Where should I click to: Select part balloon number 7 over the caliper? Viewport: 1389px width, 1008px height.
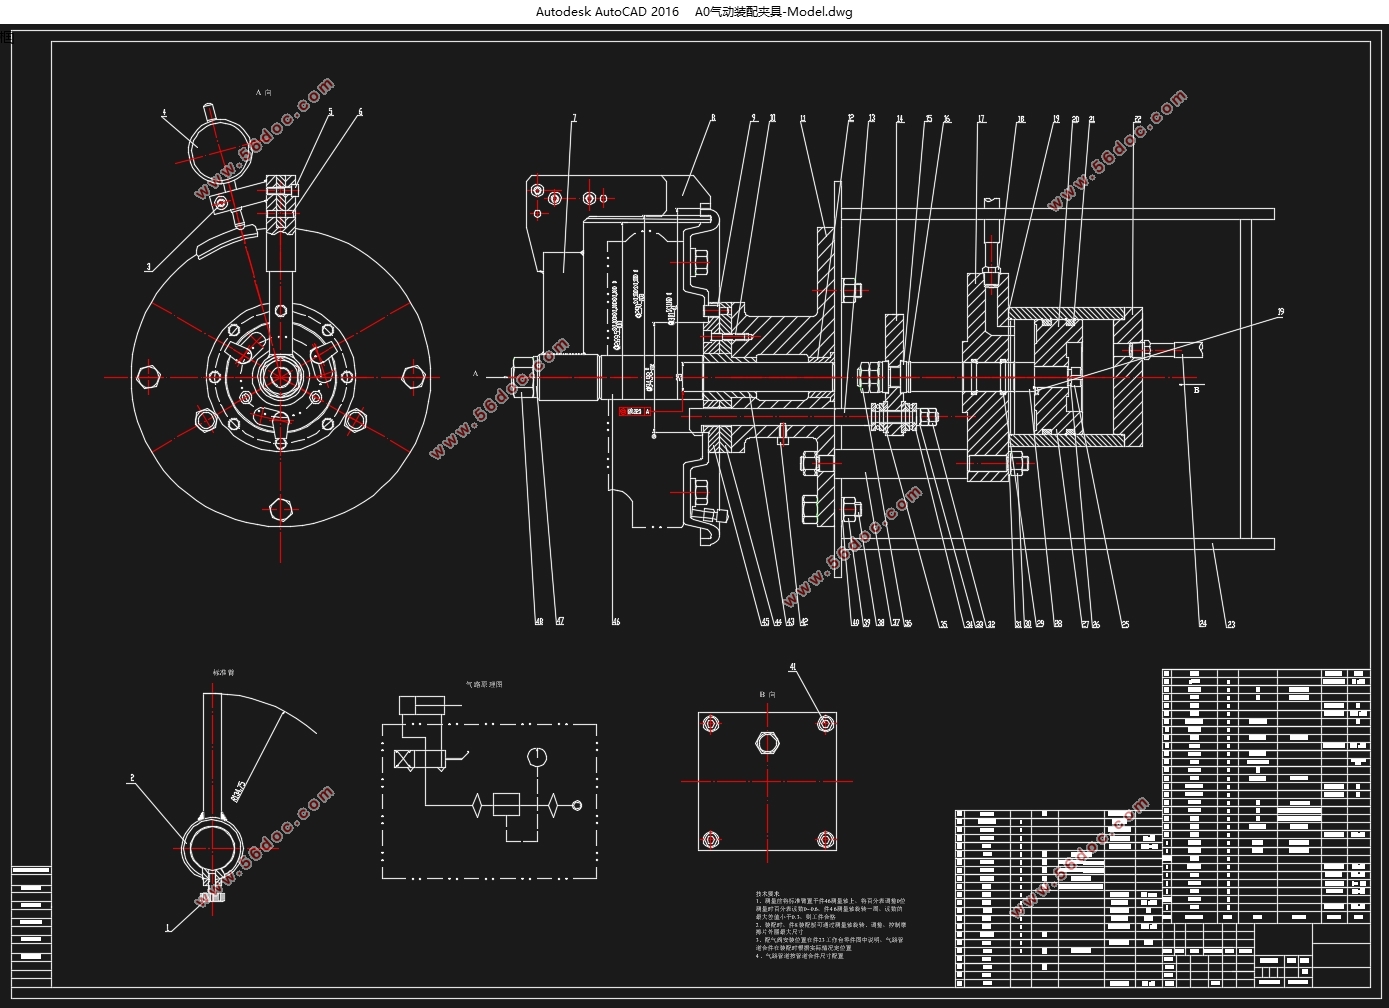pos(574,118)
